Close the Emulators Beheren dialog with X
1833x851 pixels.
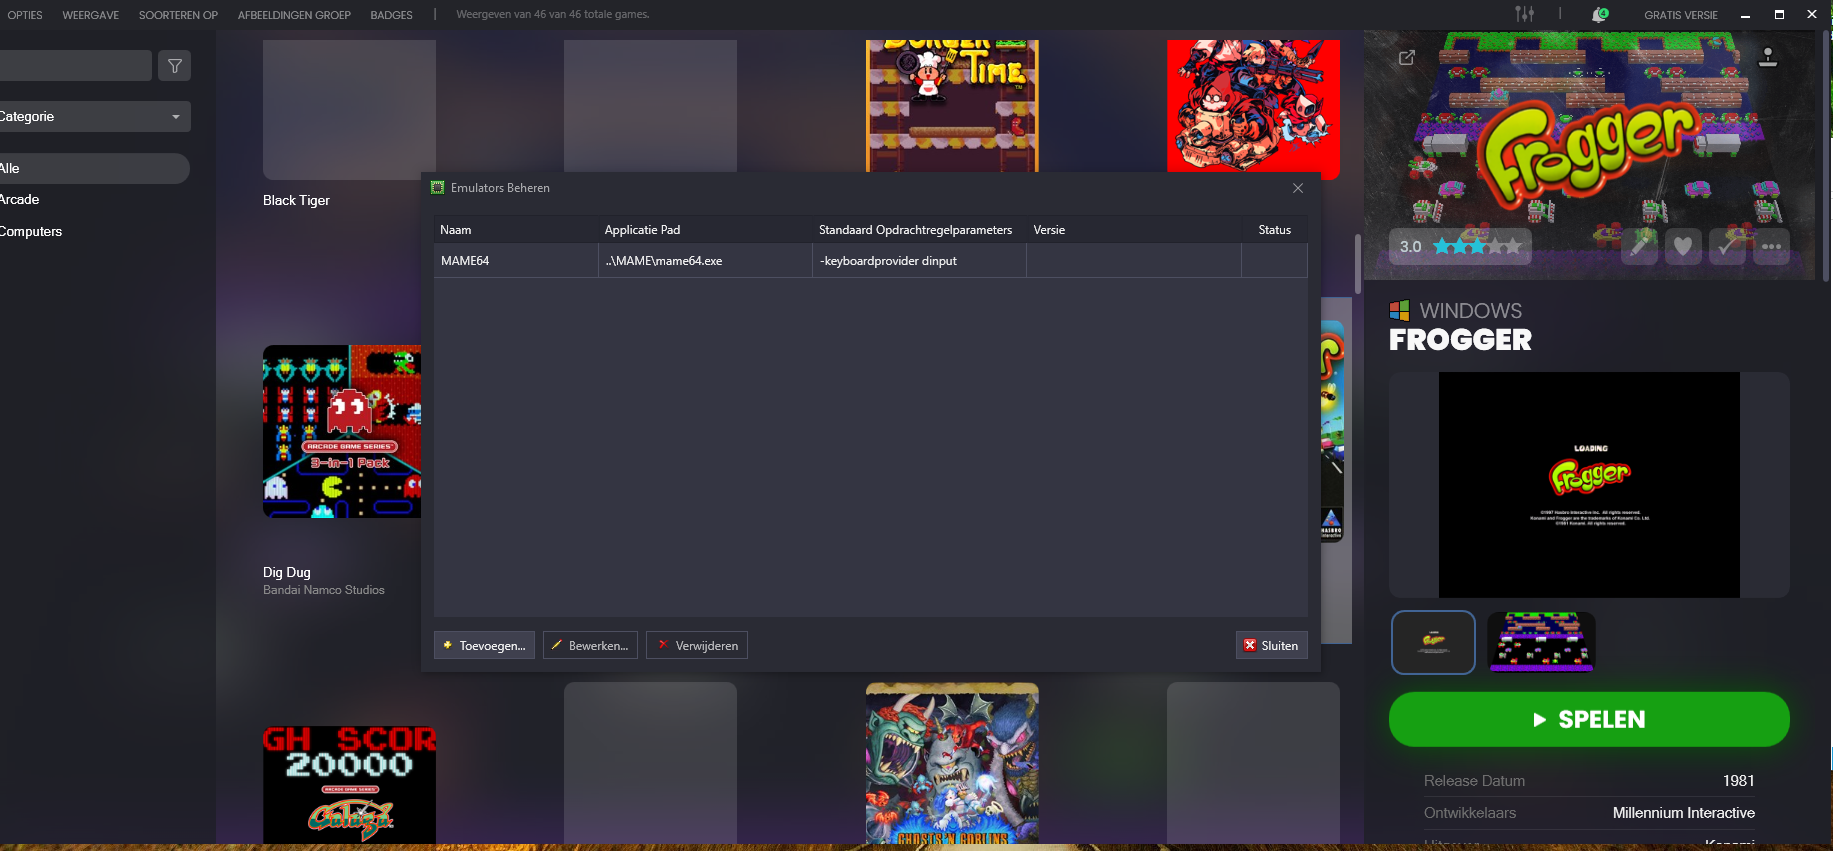tap(1298, 188)
